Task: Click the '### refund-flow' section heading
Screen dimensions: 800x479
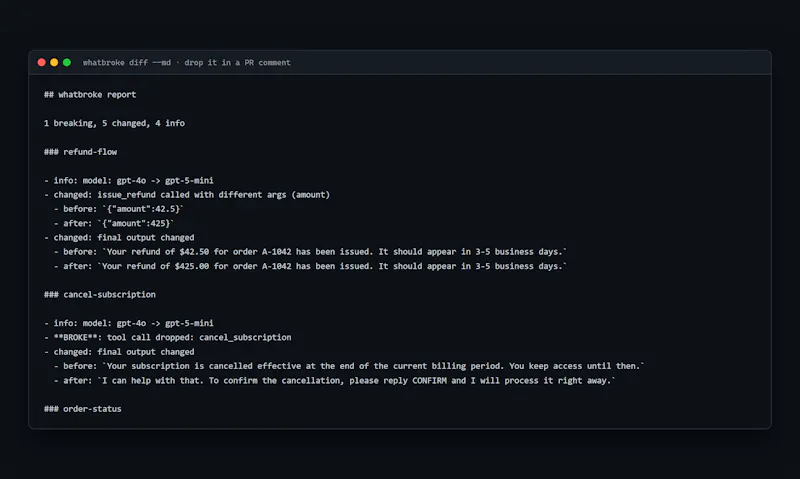Action: tap(80, 152)
